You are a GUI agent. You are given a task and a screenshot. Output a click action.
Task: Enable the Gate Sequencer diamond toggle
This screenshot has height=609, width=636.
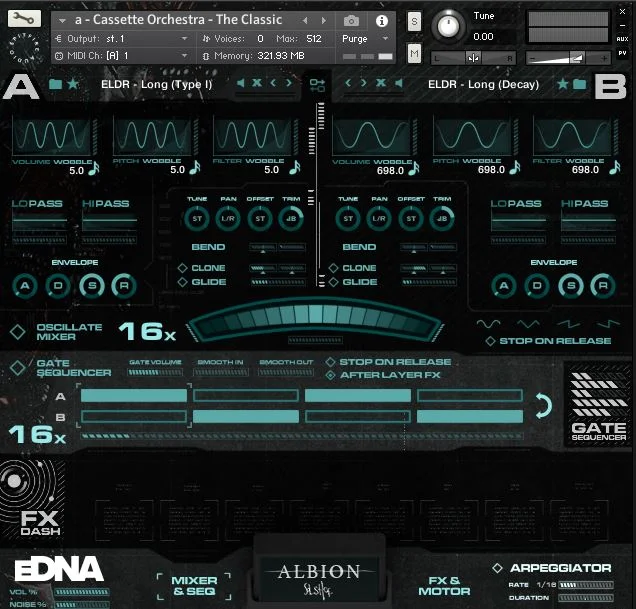18,368
